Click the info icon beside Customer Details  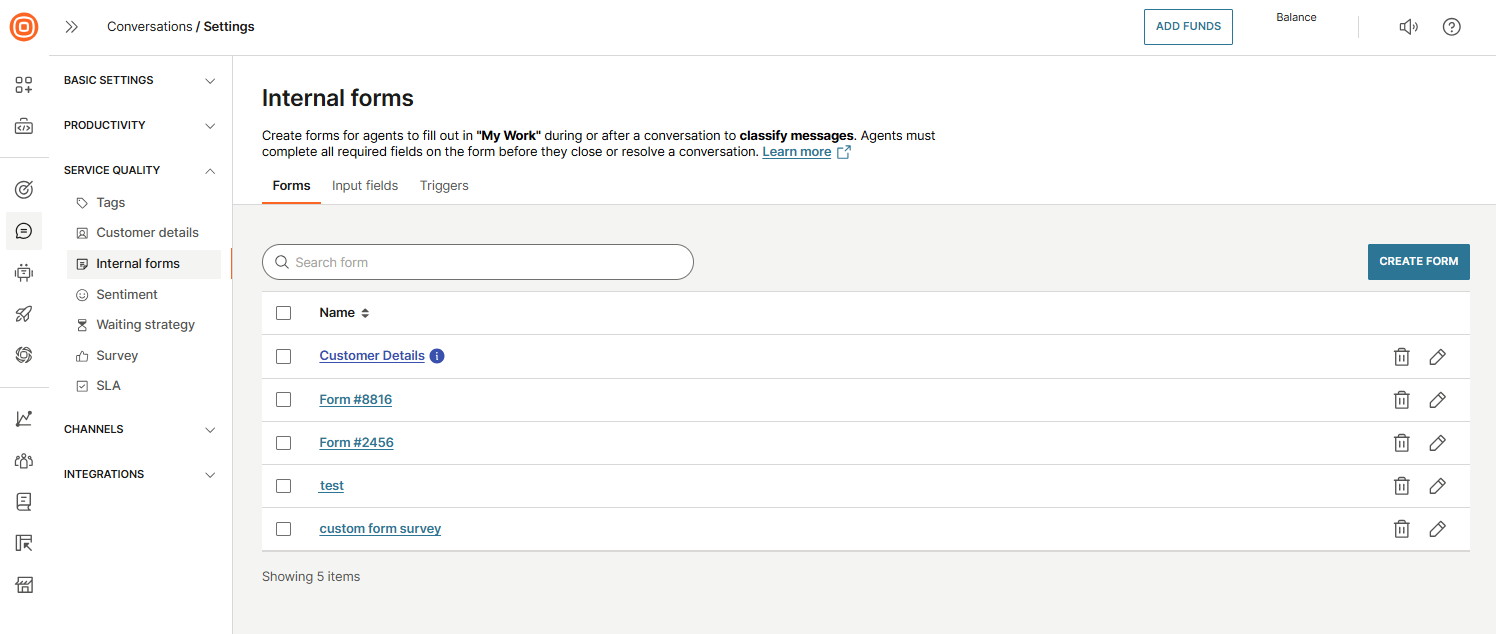437,356
